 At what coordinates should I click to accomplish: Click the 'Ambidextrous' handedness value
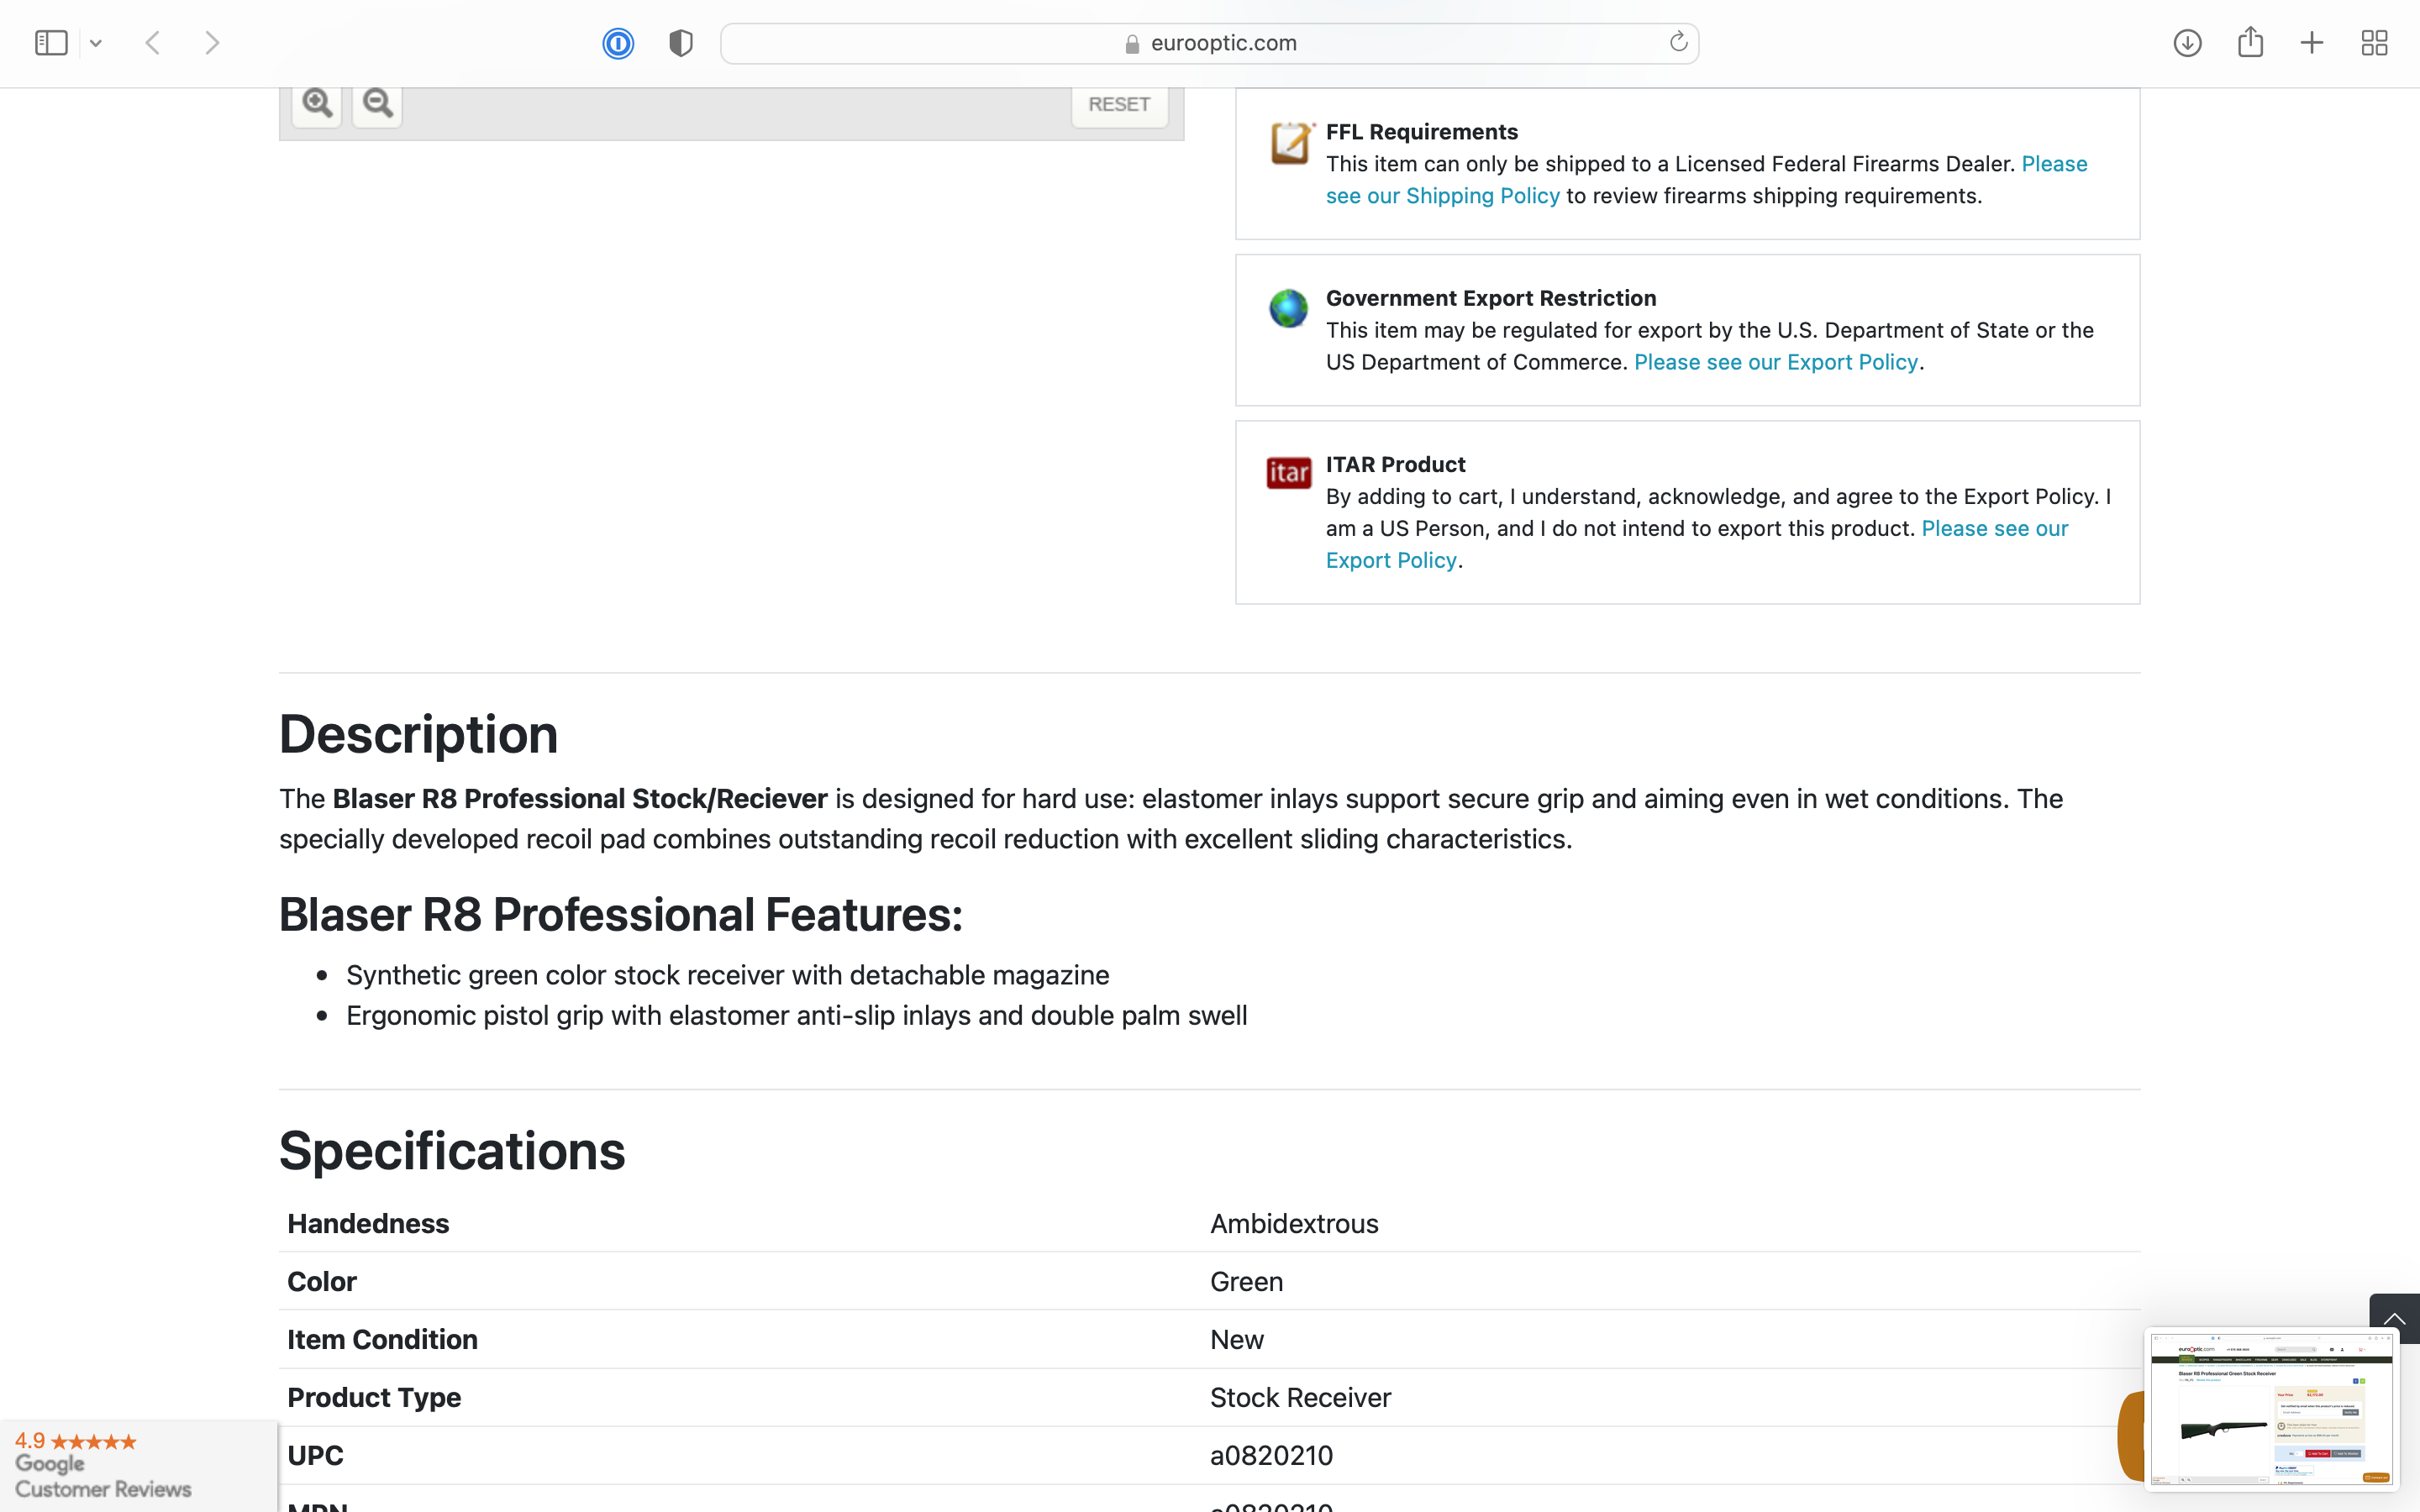tap(1294, 1223)
